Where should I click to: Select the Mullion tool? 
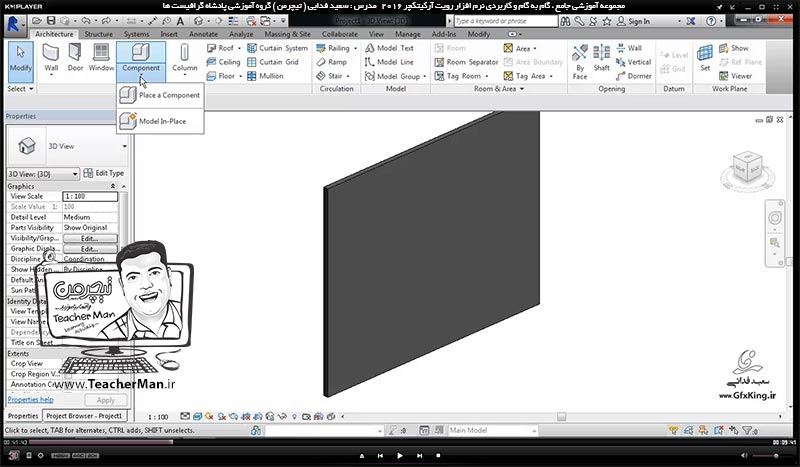pyautogui.click(x=265, y=76)
